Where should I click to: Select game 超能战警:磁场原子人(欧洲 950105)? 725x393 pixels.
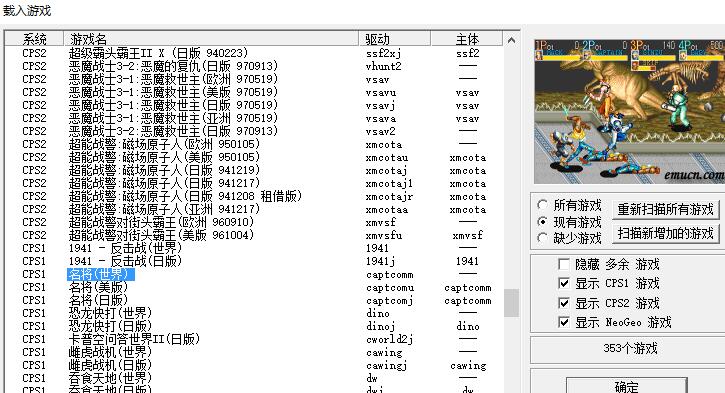click(x=165, y=144)
